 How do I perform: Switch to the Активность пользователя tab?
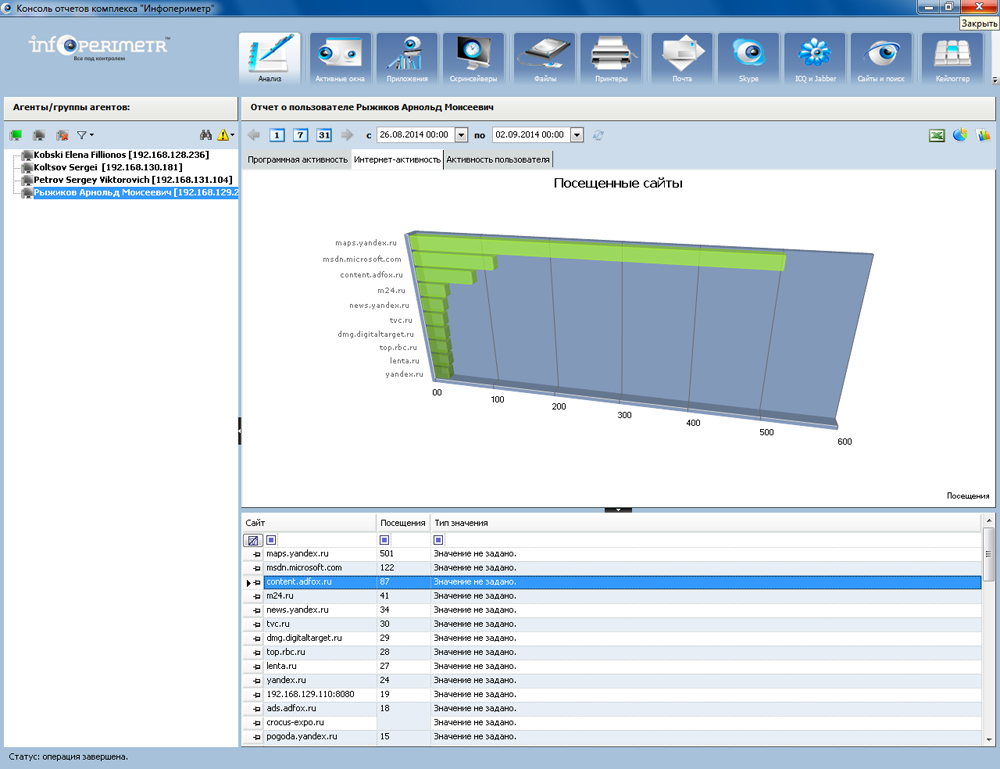(x=498, y=159)
